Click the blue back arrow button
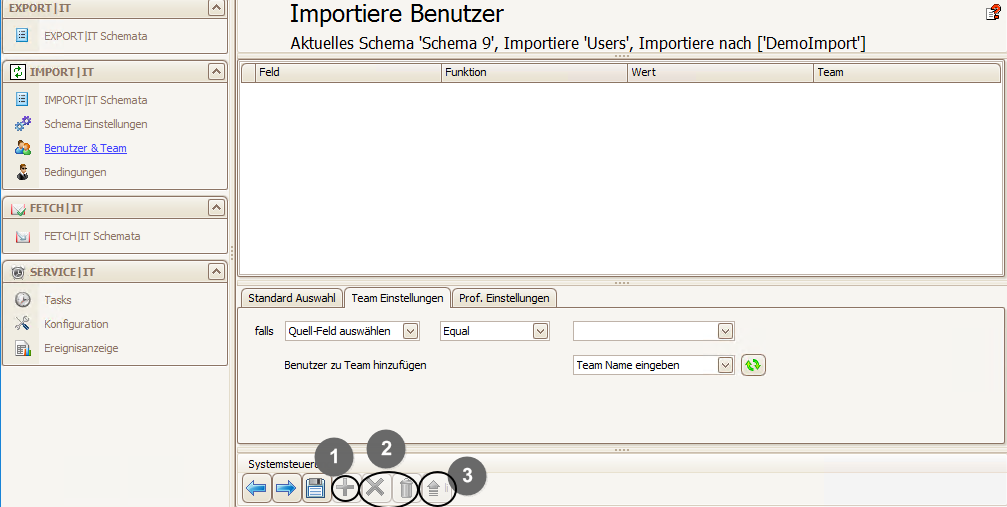This screenshot has width=1007, height=507. (257, 488)
